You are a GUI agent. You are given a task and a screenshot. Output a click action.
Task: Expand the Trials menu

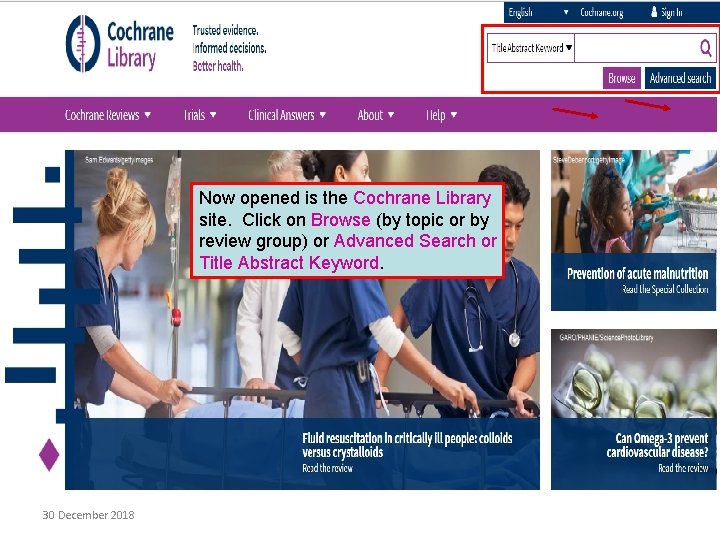coord(200,115)
